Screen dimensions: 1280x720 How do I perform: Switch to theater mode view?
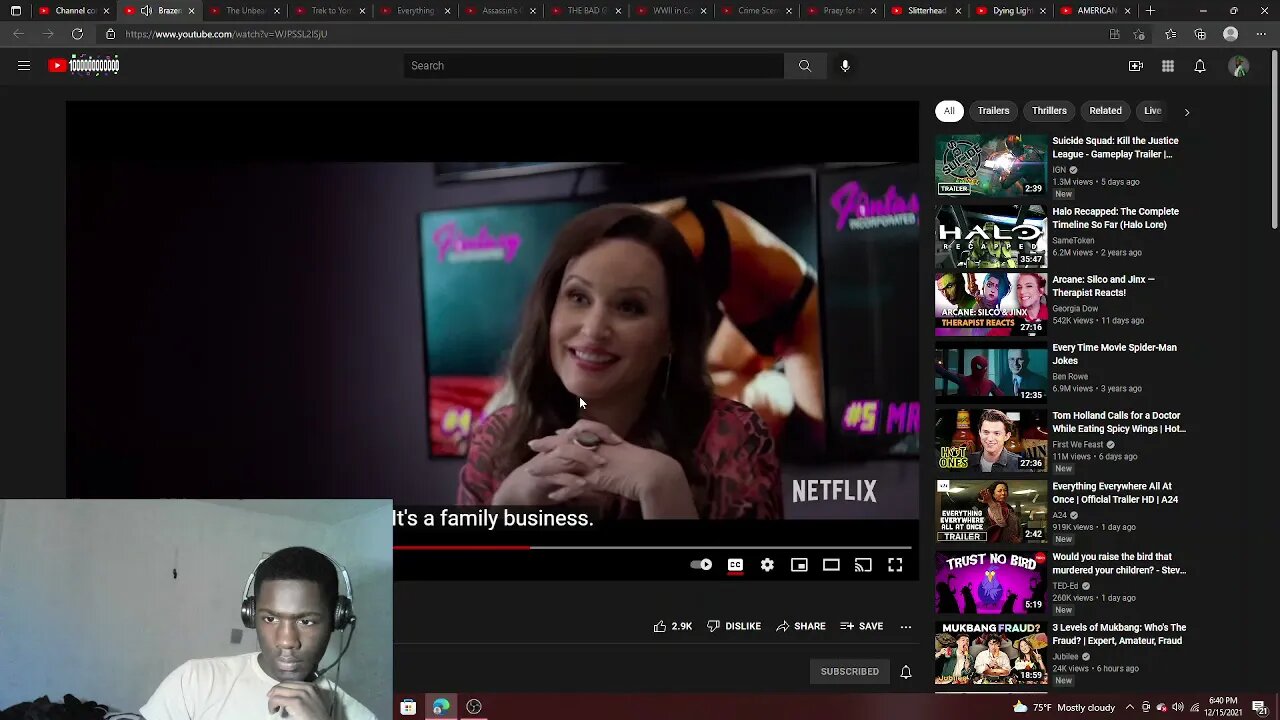pos(831,565)
